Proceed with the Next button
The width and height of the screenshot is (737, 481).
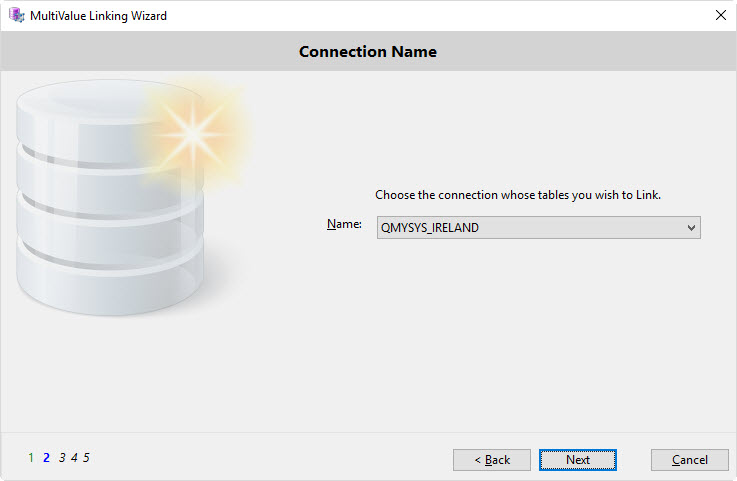(578, 459)
